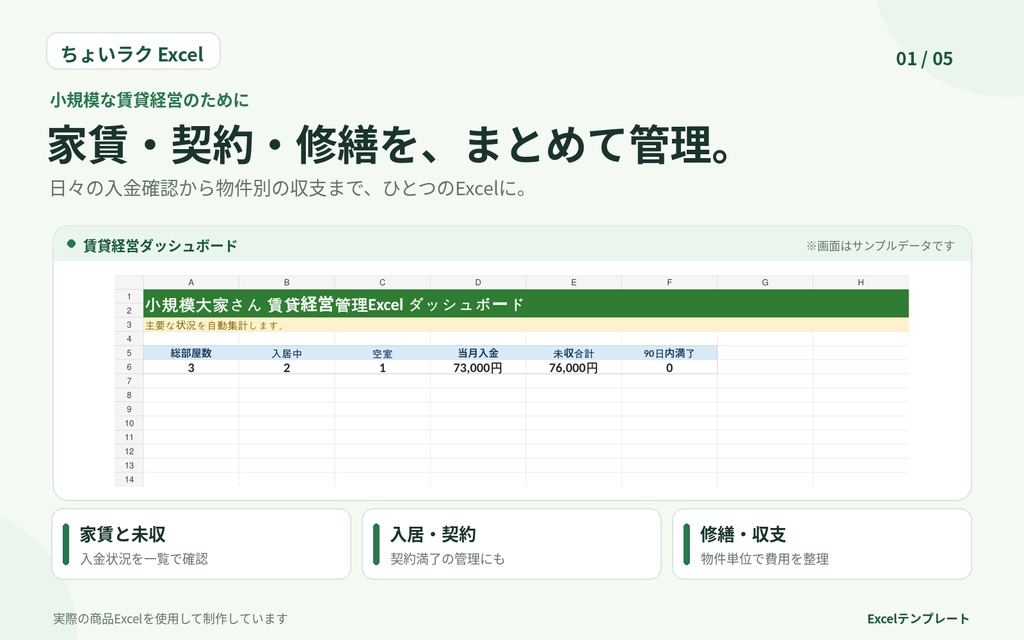Select column header A in spreadsheet
Screen dimensions: 1024x640
click(x=191, y=282)
